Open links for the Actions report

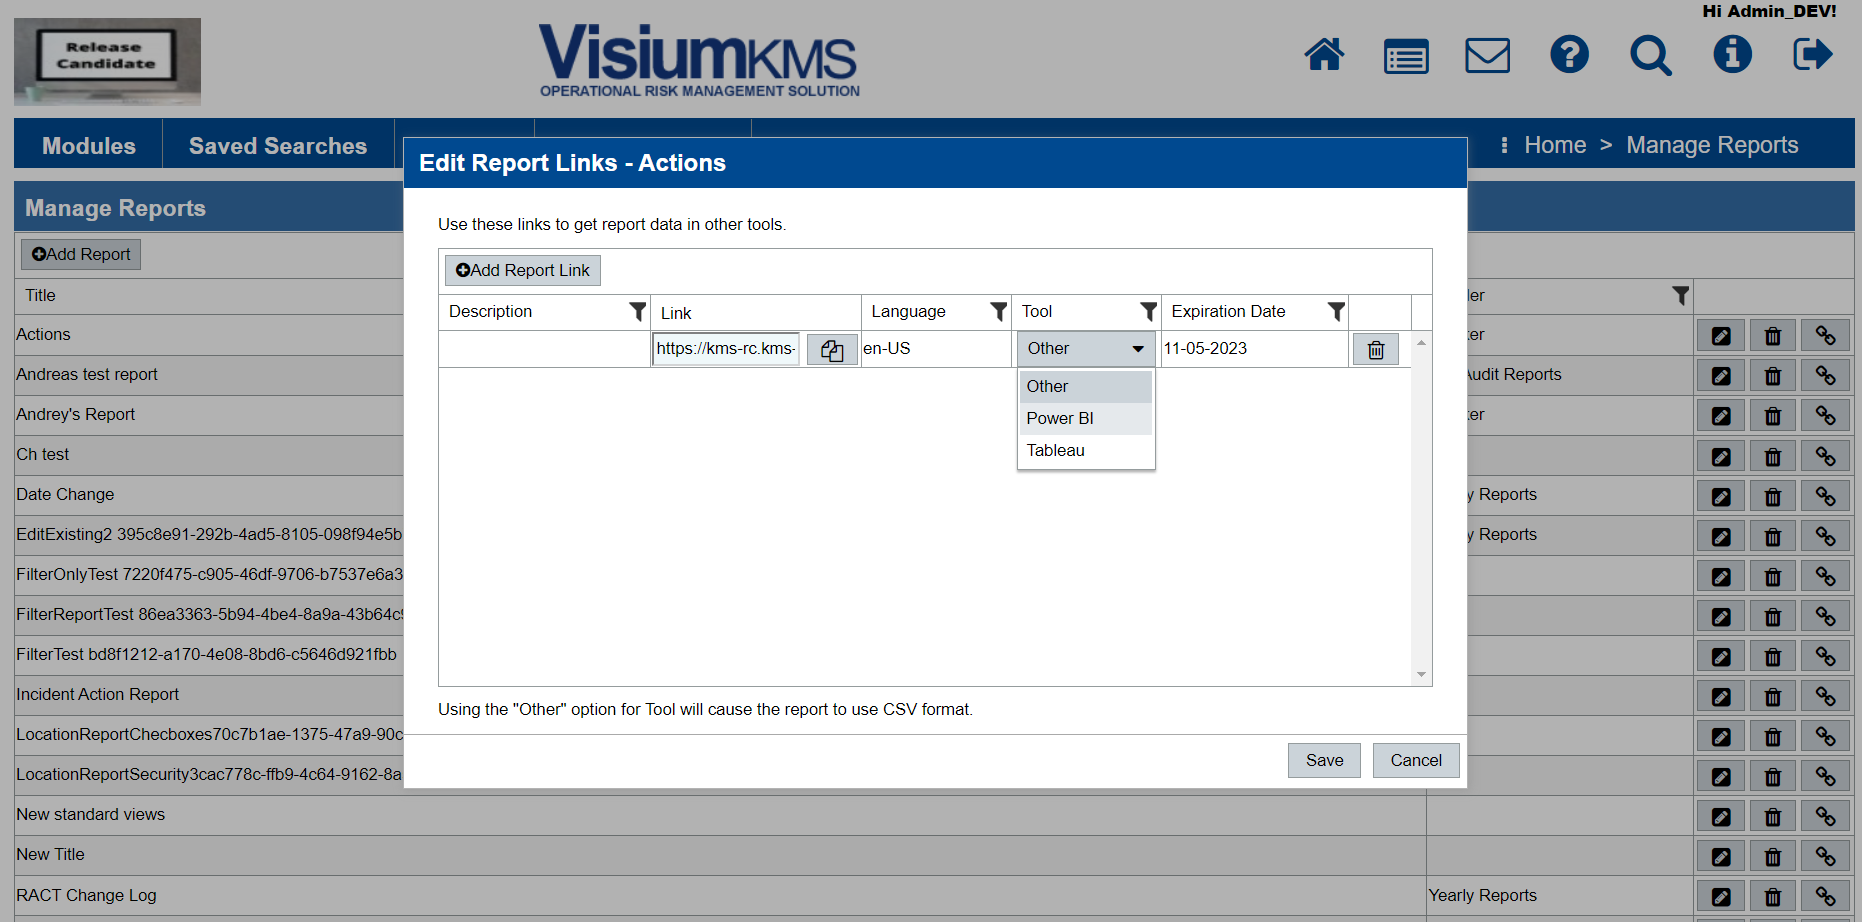pos(1826,336)
